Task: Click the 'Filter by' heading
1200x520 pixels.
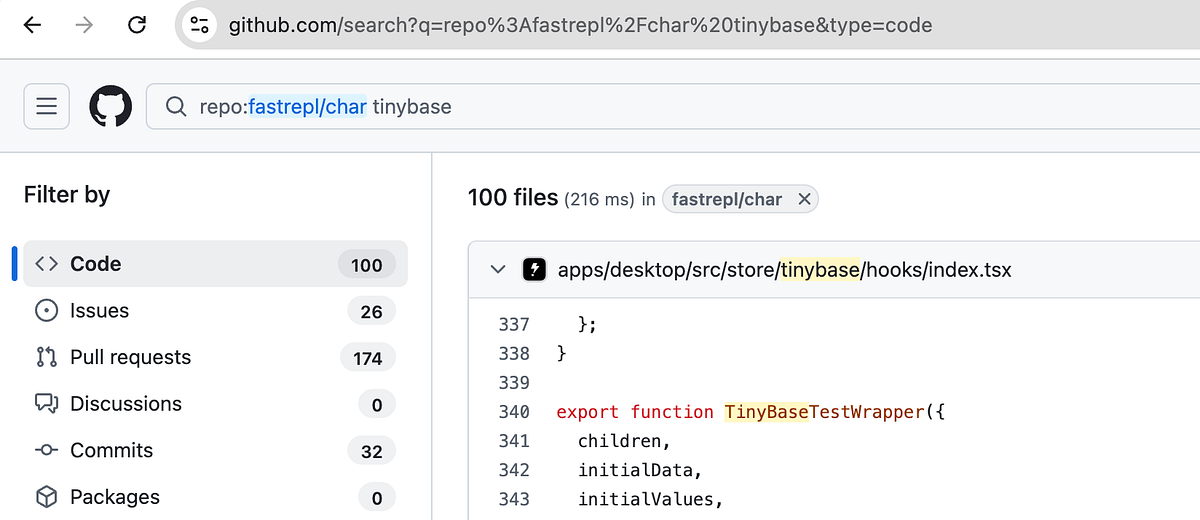Action: click(x=67, y=194)
